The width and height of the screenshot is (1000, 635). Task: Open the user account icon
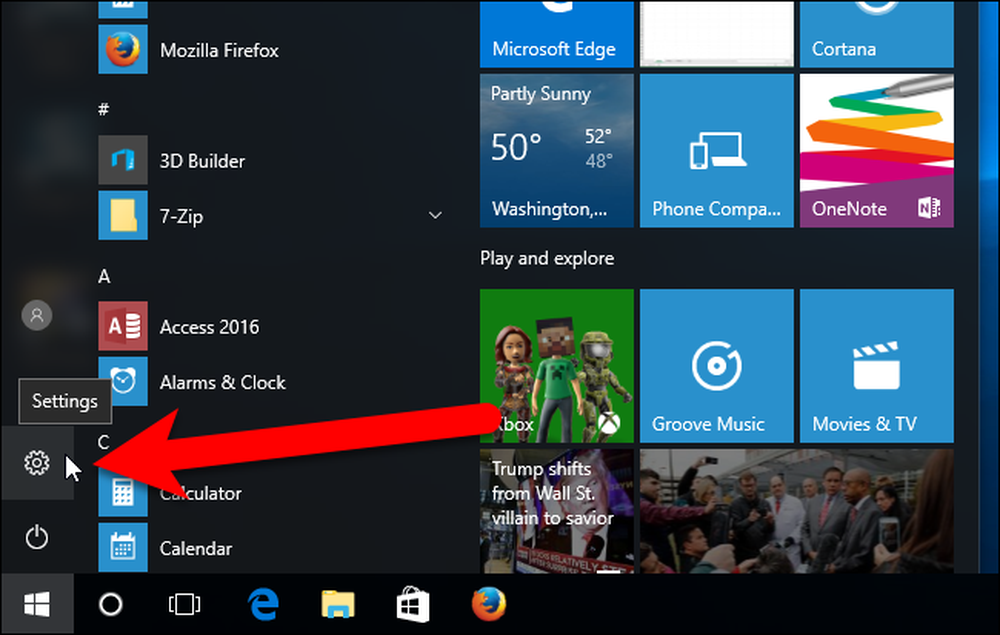37,315
